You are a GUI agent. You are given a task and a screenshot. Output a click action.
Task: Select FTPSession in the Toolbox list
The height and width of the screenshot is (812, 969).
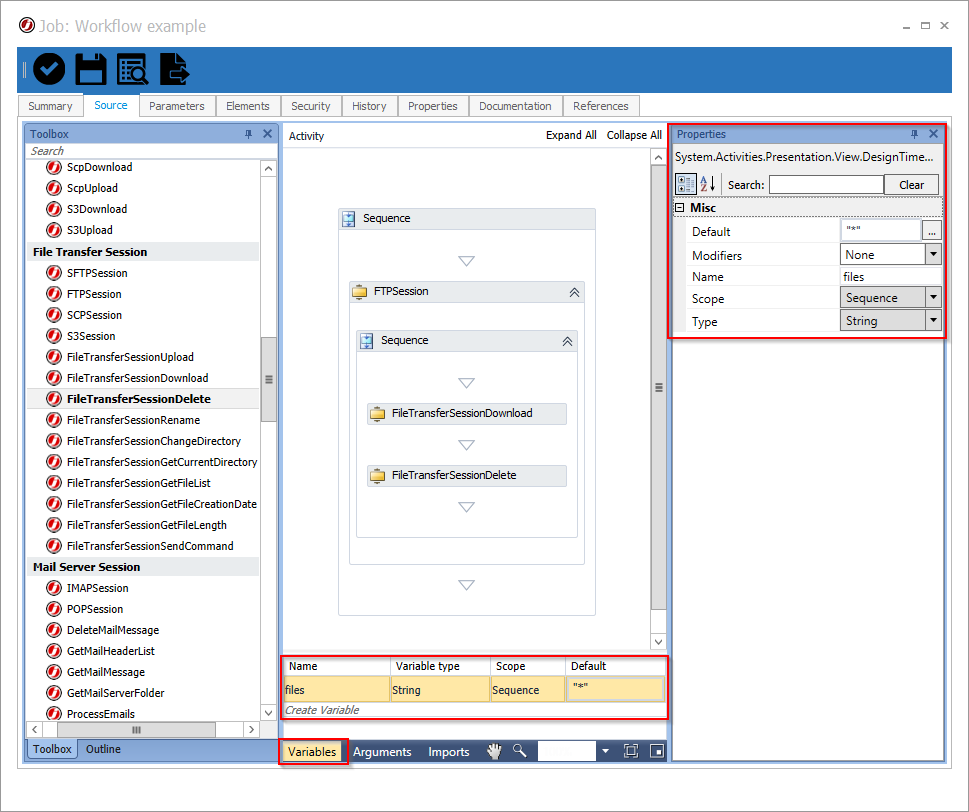pos(94,294)
